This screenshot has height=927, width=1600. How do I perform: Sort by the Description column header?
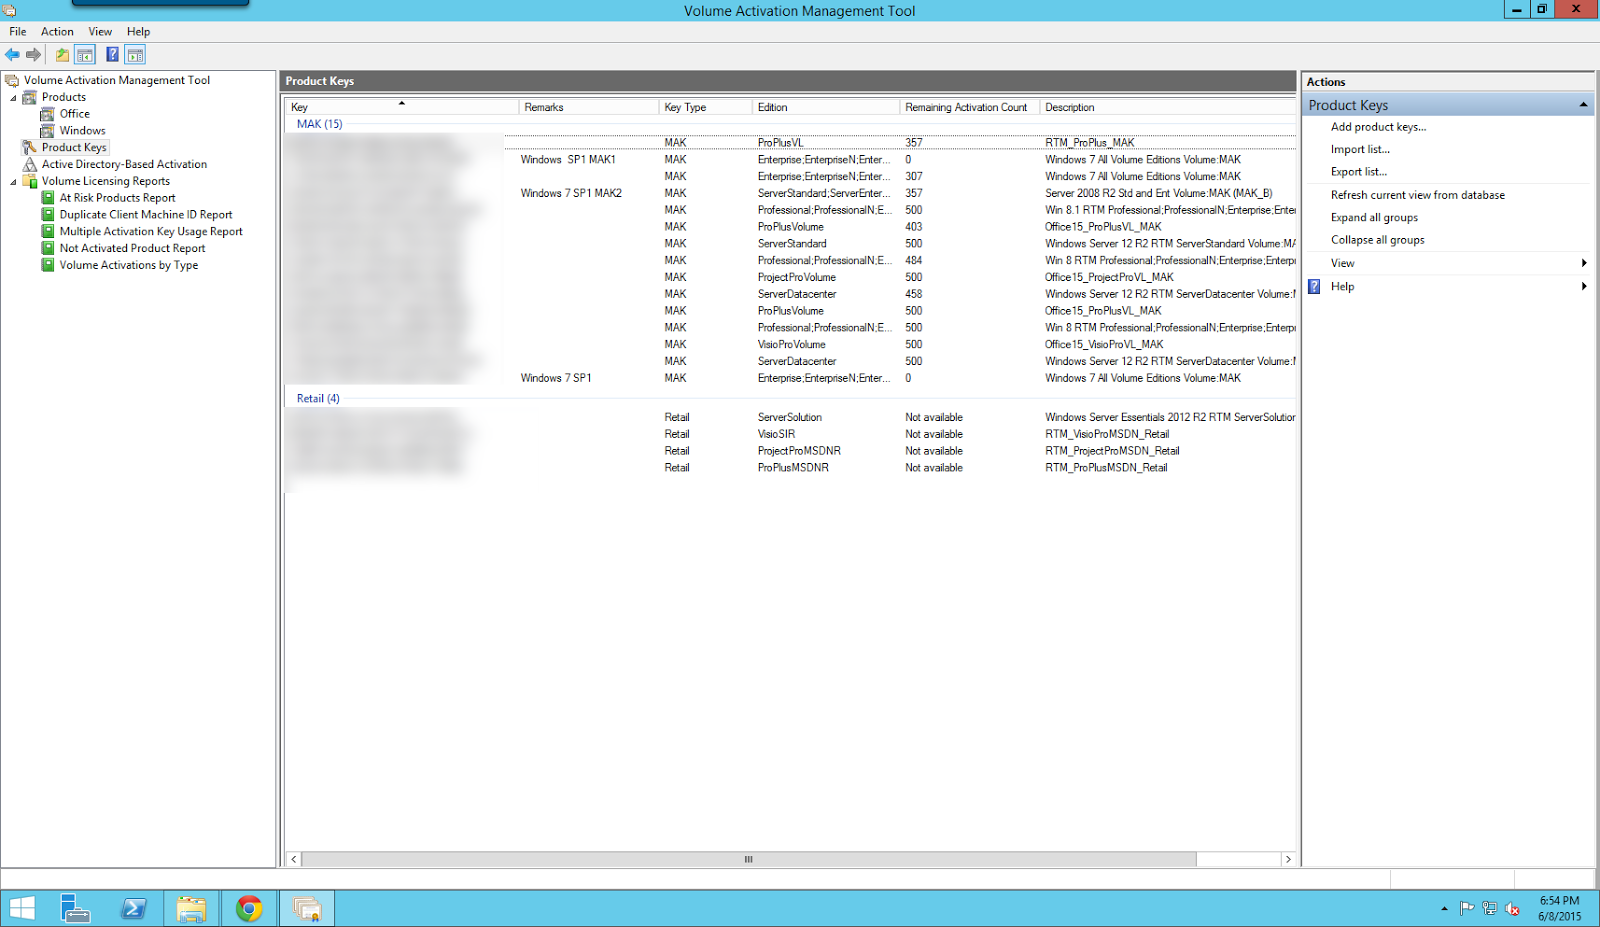[x=1167, y=107]
